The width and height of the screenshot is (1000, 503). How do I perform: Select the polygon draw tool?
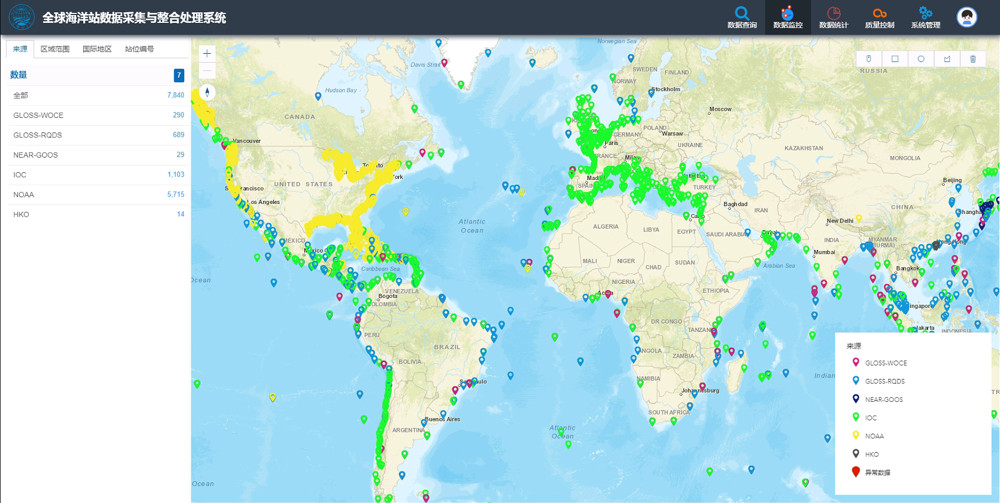click(947, 59)
